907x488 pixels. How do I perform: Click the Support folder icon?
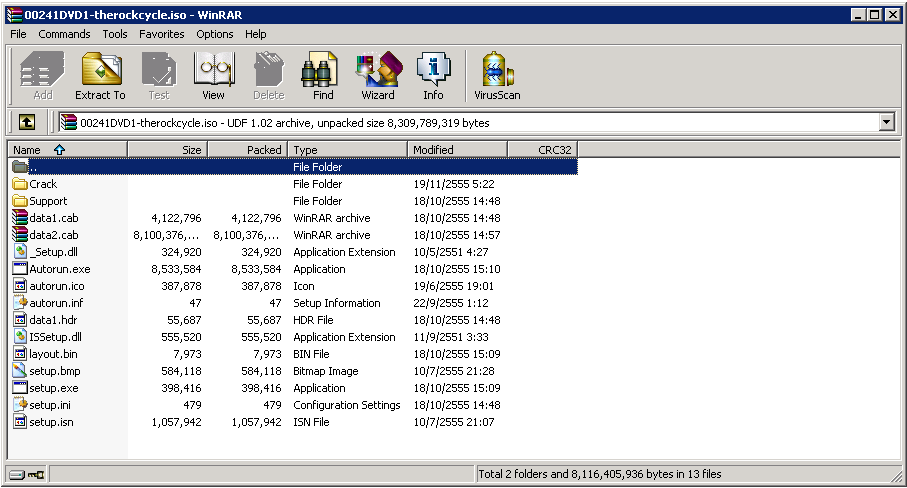tap(20, 201)
